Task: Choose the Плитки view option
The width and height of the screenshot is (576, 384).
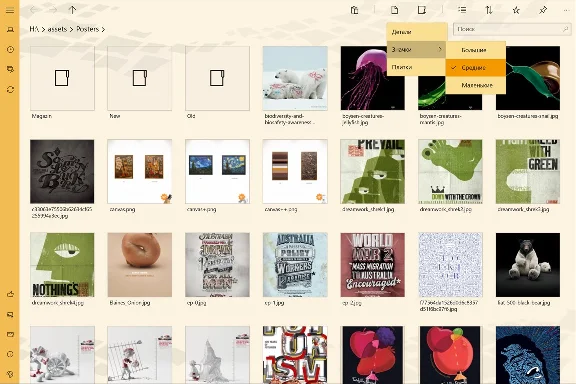Action: [x=417, y=67]
